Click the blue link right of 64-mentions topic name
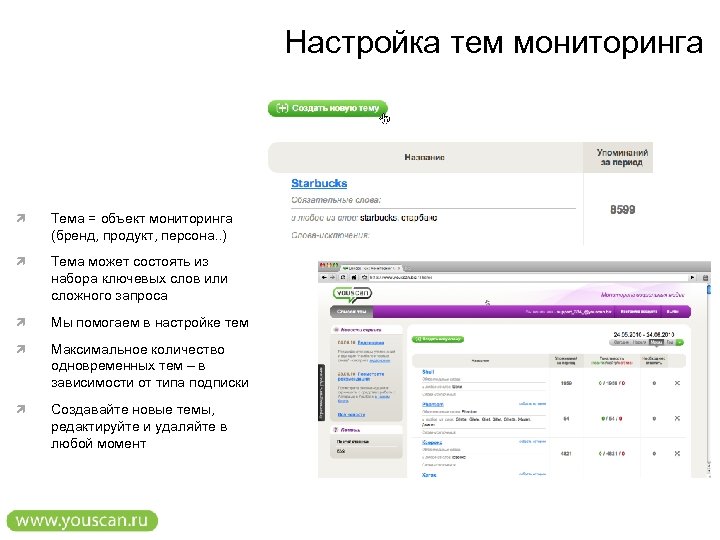 pos(532,404)
